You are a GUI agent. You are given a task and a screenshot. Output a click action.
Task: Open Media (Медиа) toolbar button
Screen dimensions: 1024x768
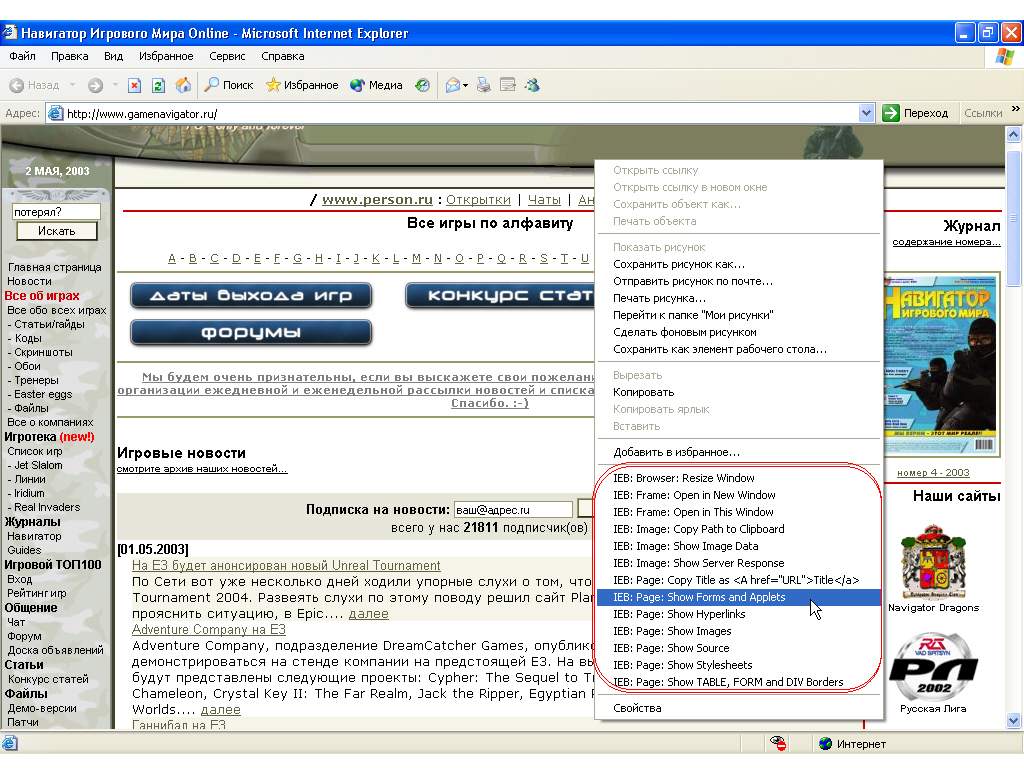tap(376, 85)
